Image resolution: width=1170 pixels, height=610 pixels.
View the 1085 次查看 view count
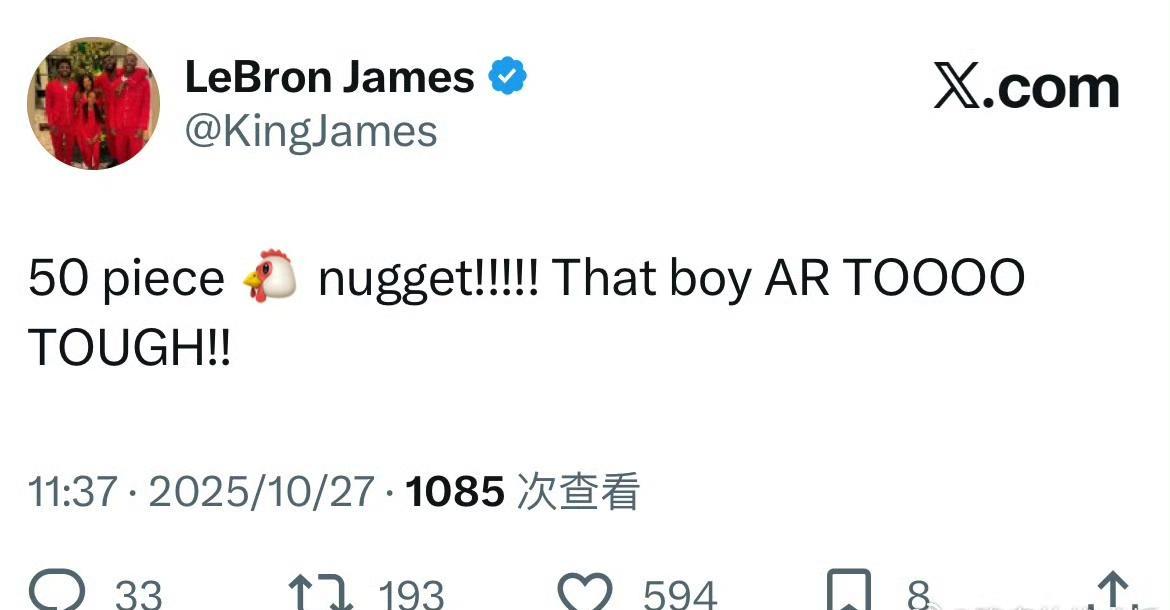point(522,492)
